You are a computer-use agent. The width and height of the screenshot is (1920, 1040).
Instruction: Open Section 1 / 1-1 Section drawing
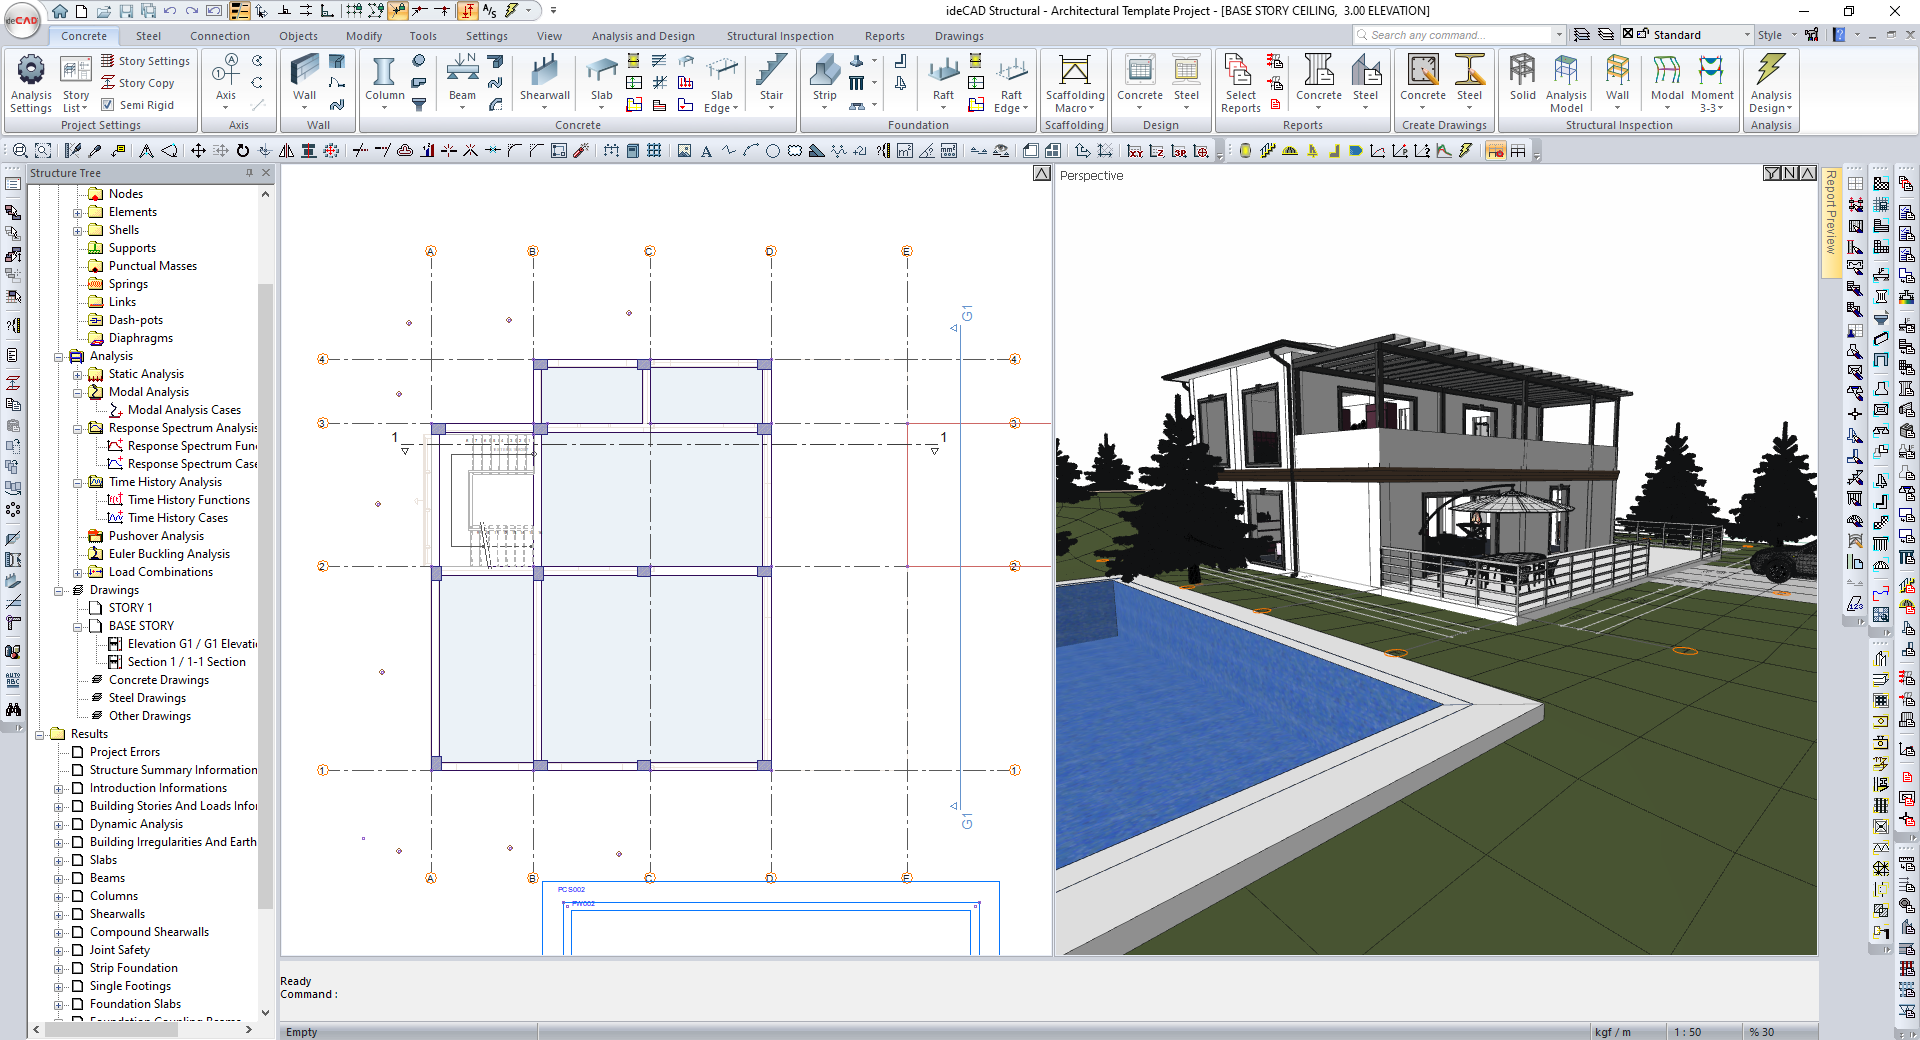coord(186,662)
